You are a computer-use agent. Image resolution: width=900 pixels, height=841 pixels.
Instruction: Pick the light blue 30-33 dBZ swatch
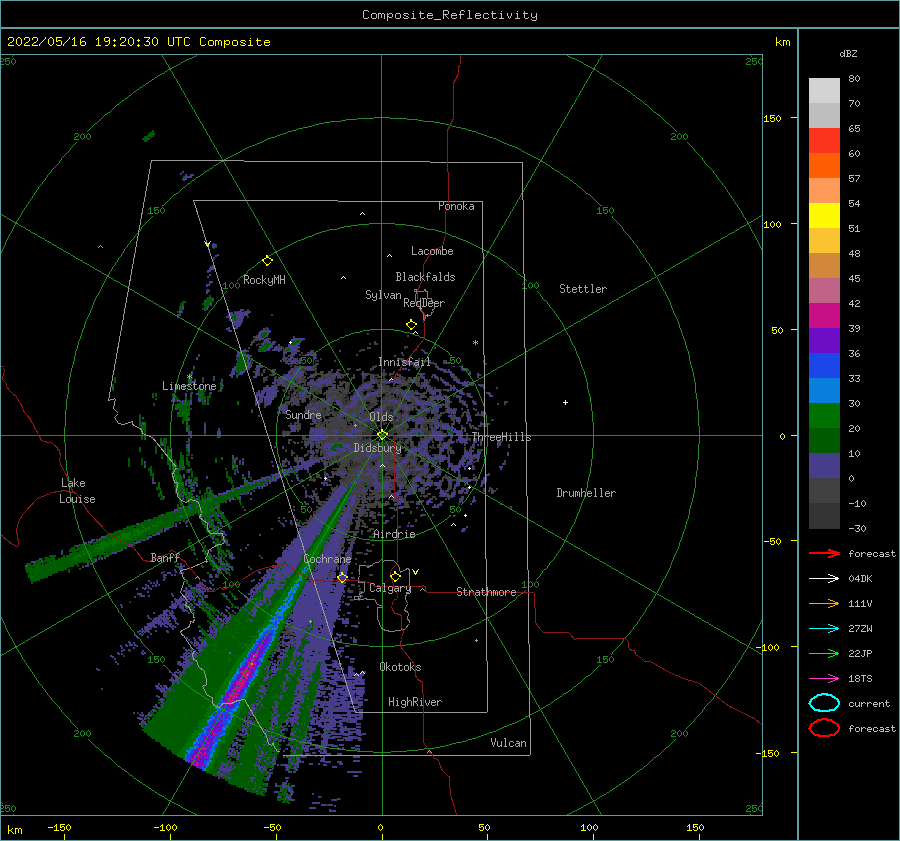click(824, 391)
